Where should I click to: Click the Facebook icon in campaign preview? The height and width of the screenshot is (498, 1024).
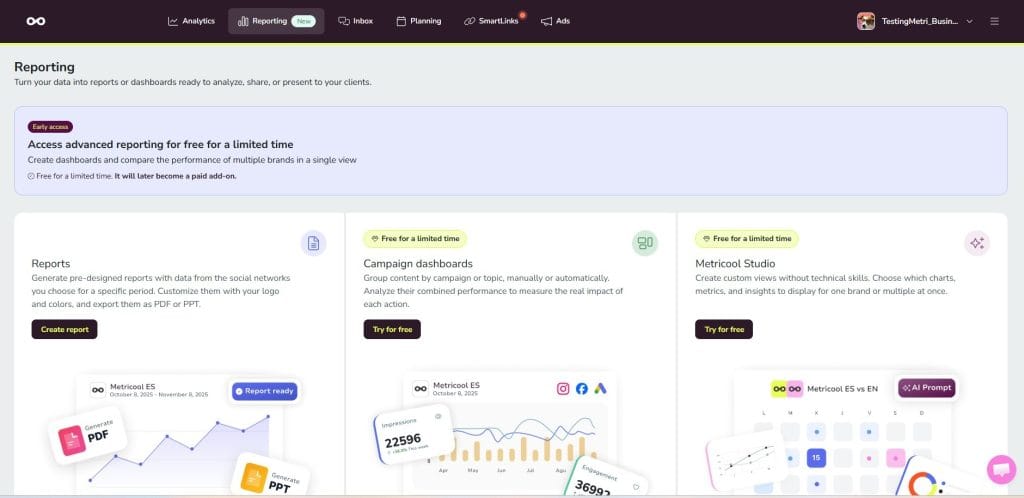tap(582, 389)
